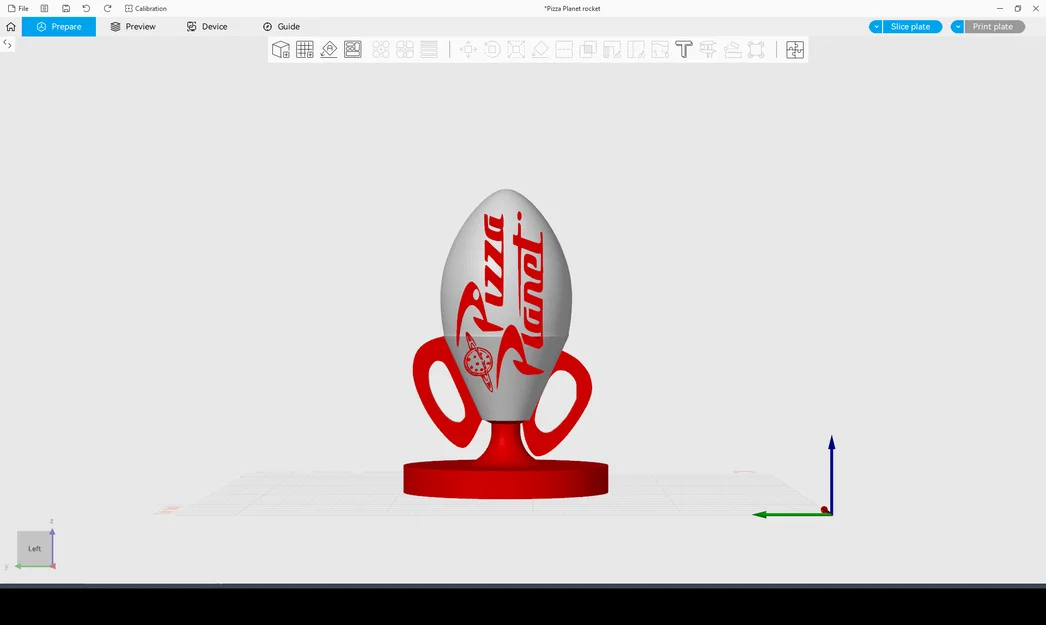Viewport: 1046px width, 625px height.
Task: Click the red circular base of model
Action: tap(506, 480)
